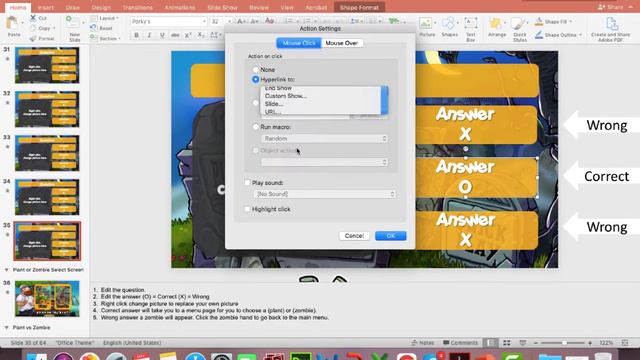Click the zoom out minus button
The width and height of the screenshot is (640, 360).
[536, 343]
